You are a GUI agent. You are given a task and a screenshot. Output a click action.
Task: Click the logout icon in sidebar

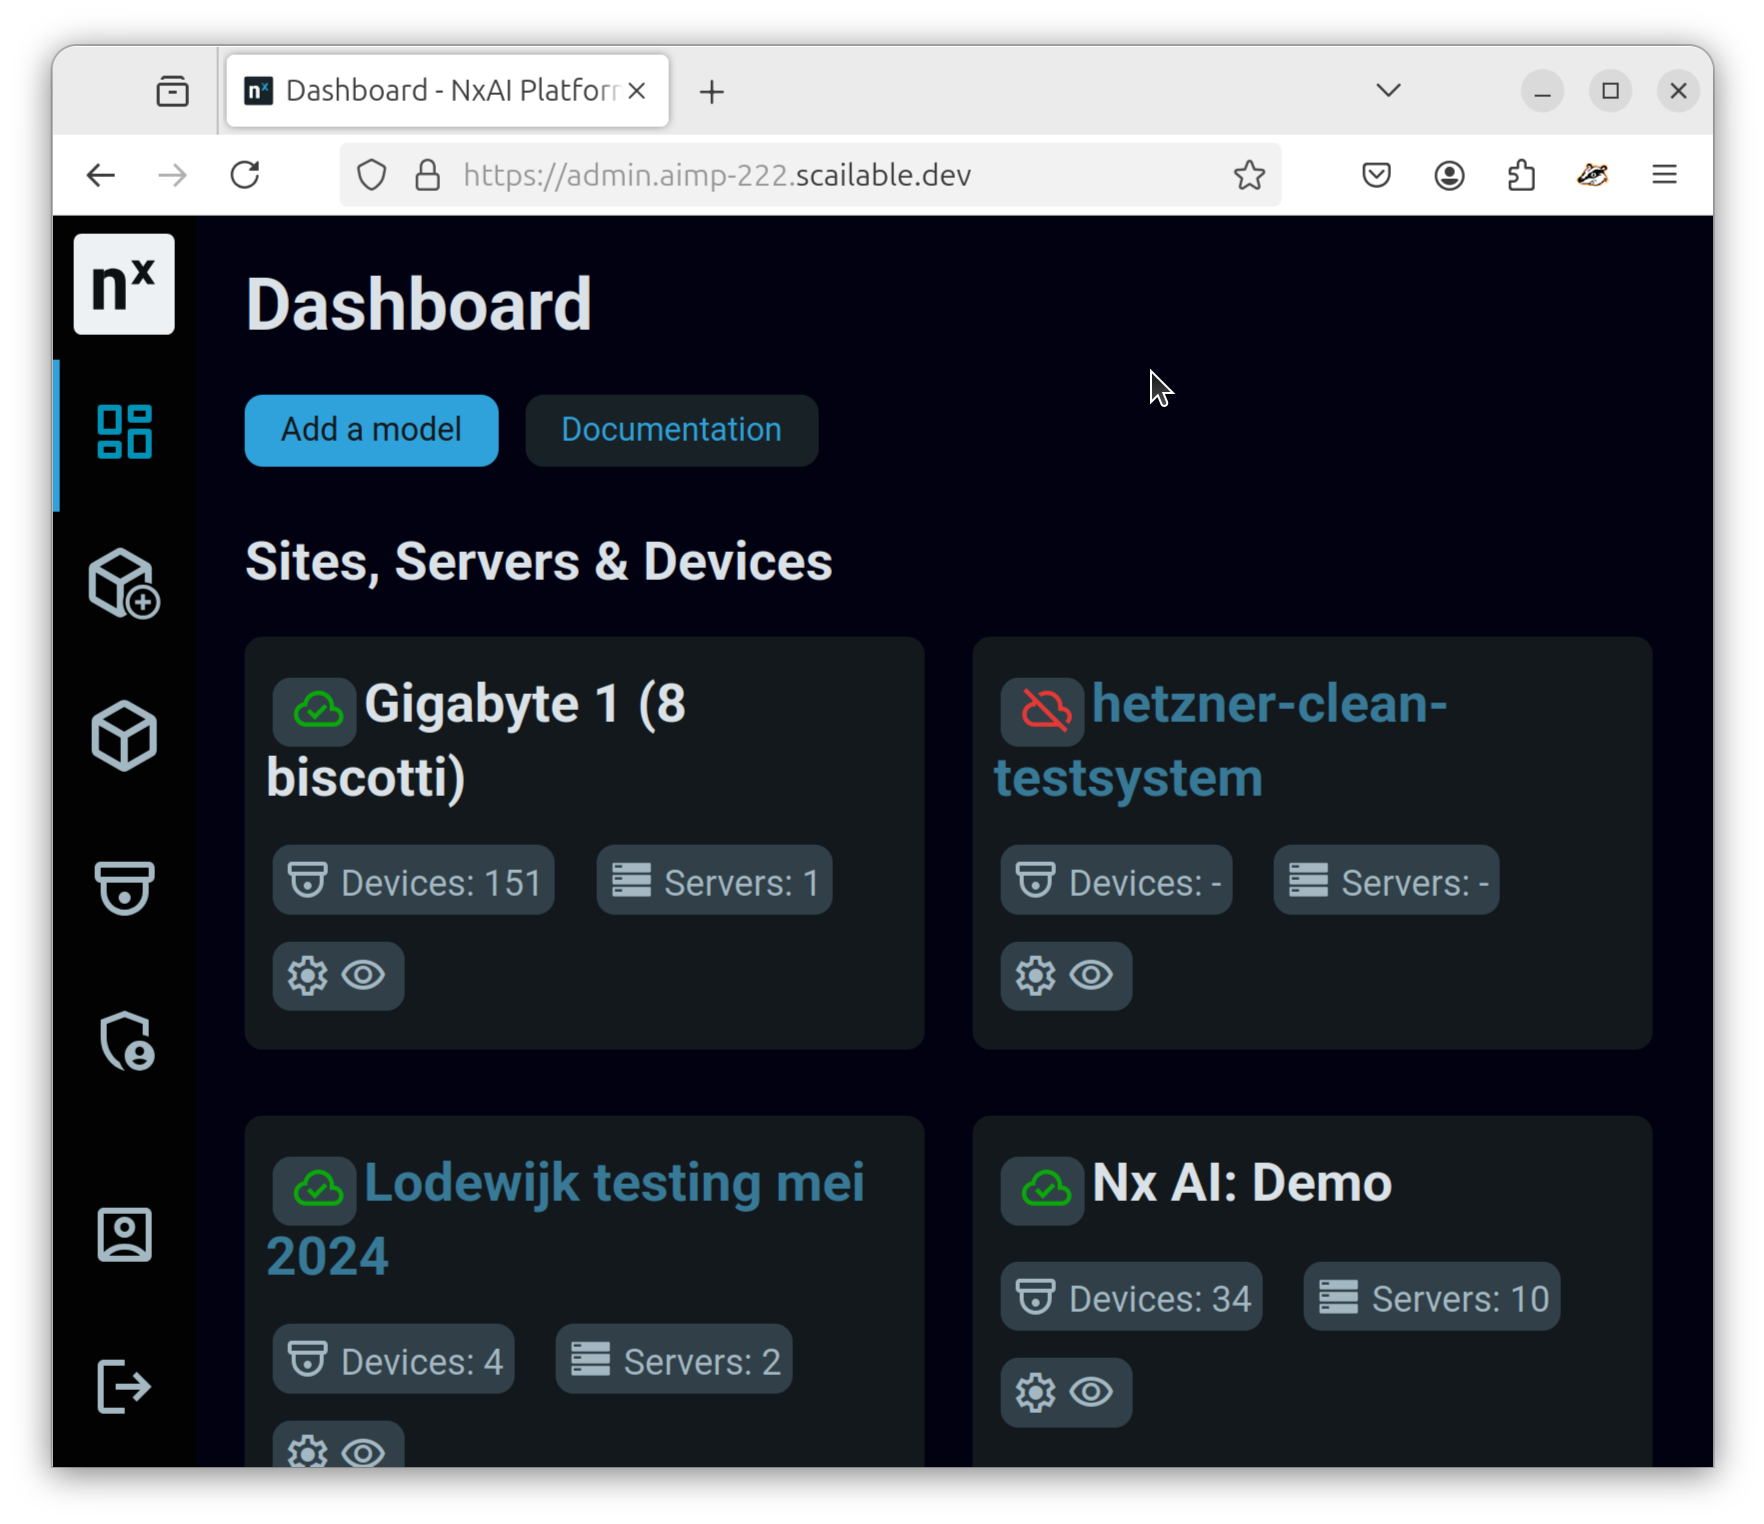tap(124, 1386)
